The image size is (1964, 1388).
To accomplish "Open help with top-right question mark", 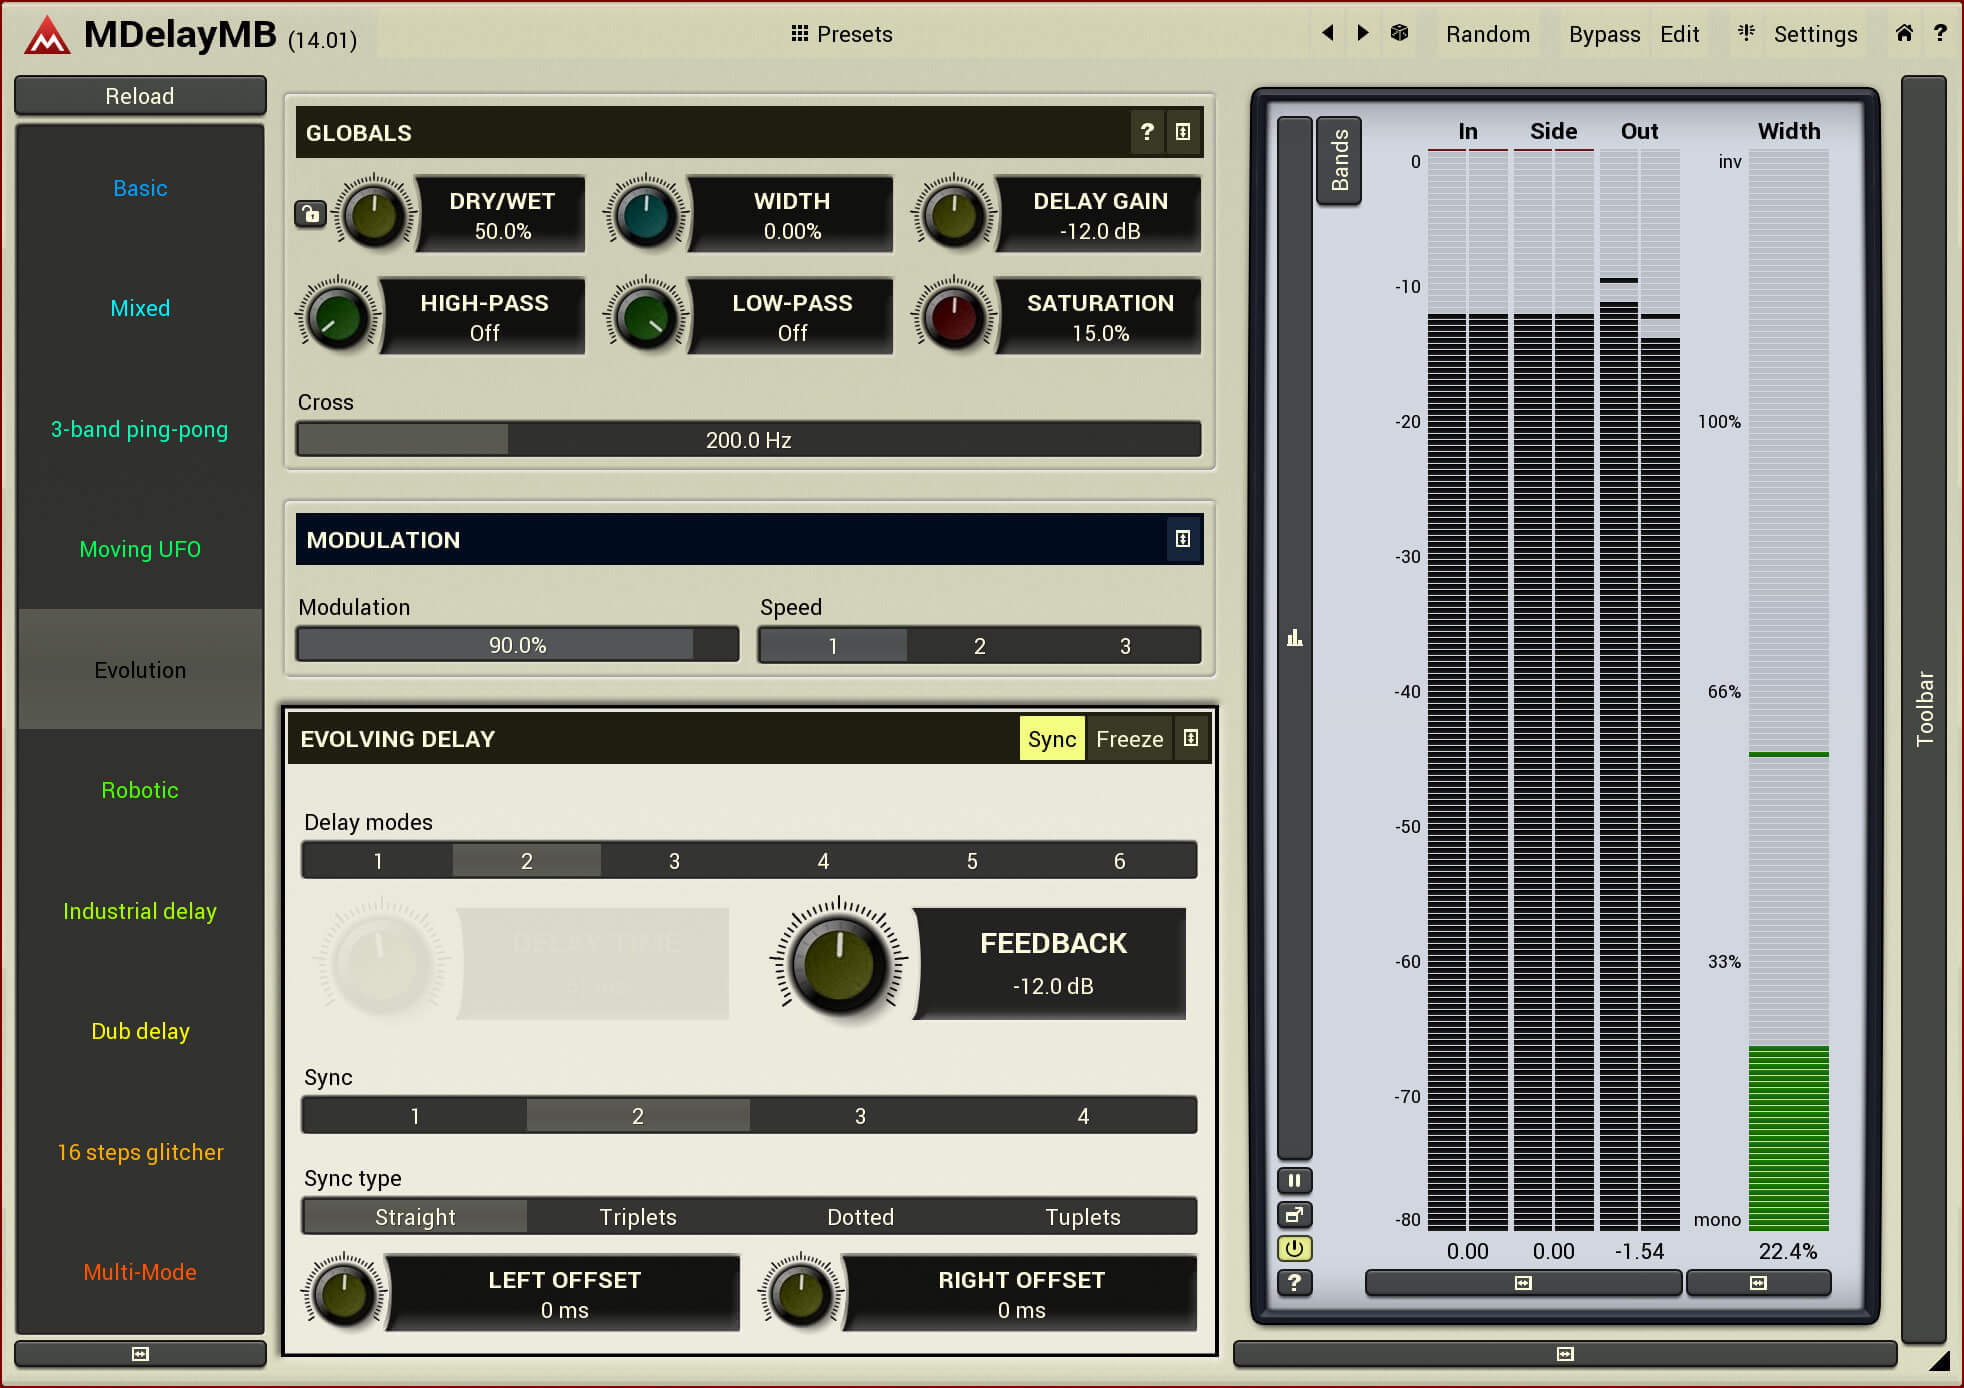I will coord(1940,33).
